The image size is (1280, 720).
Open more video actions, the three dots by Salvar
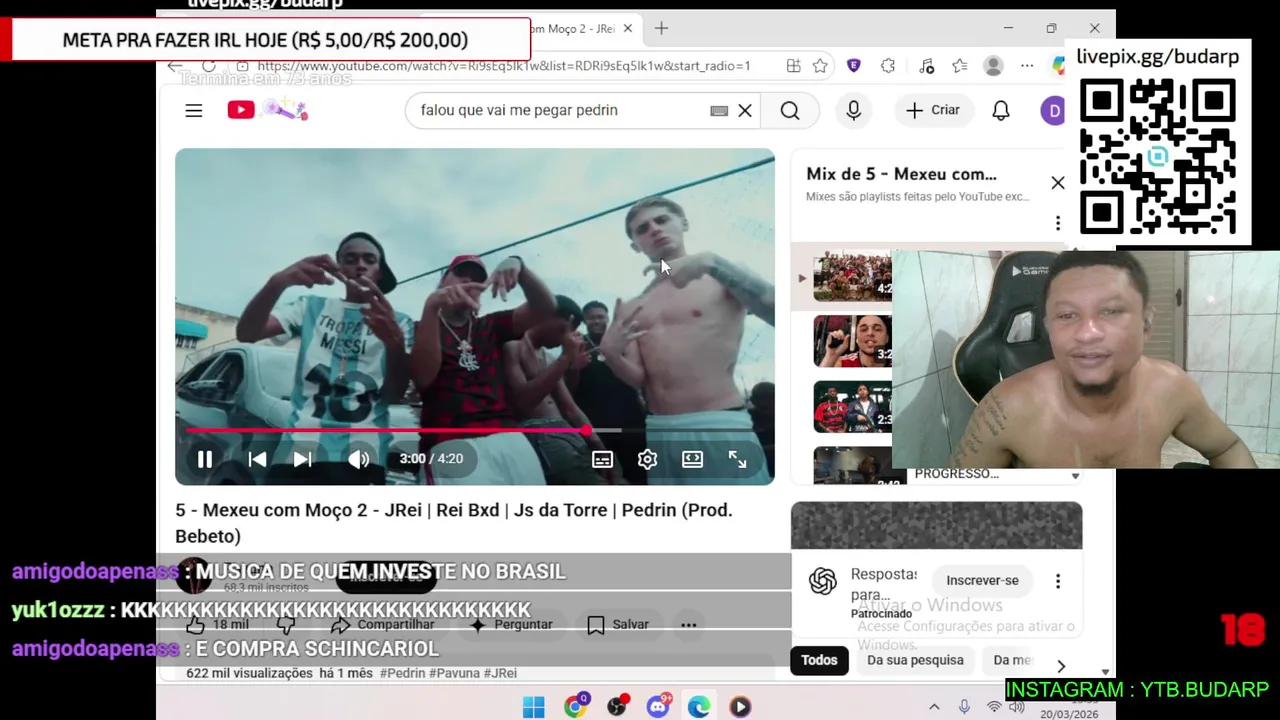click(689, 625)
